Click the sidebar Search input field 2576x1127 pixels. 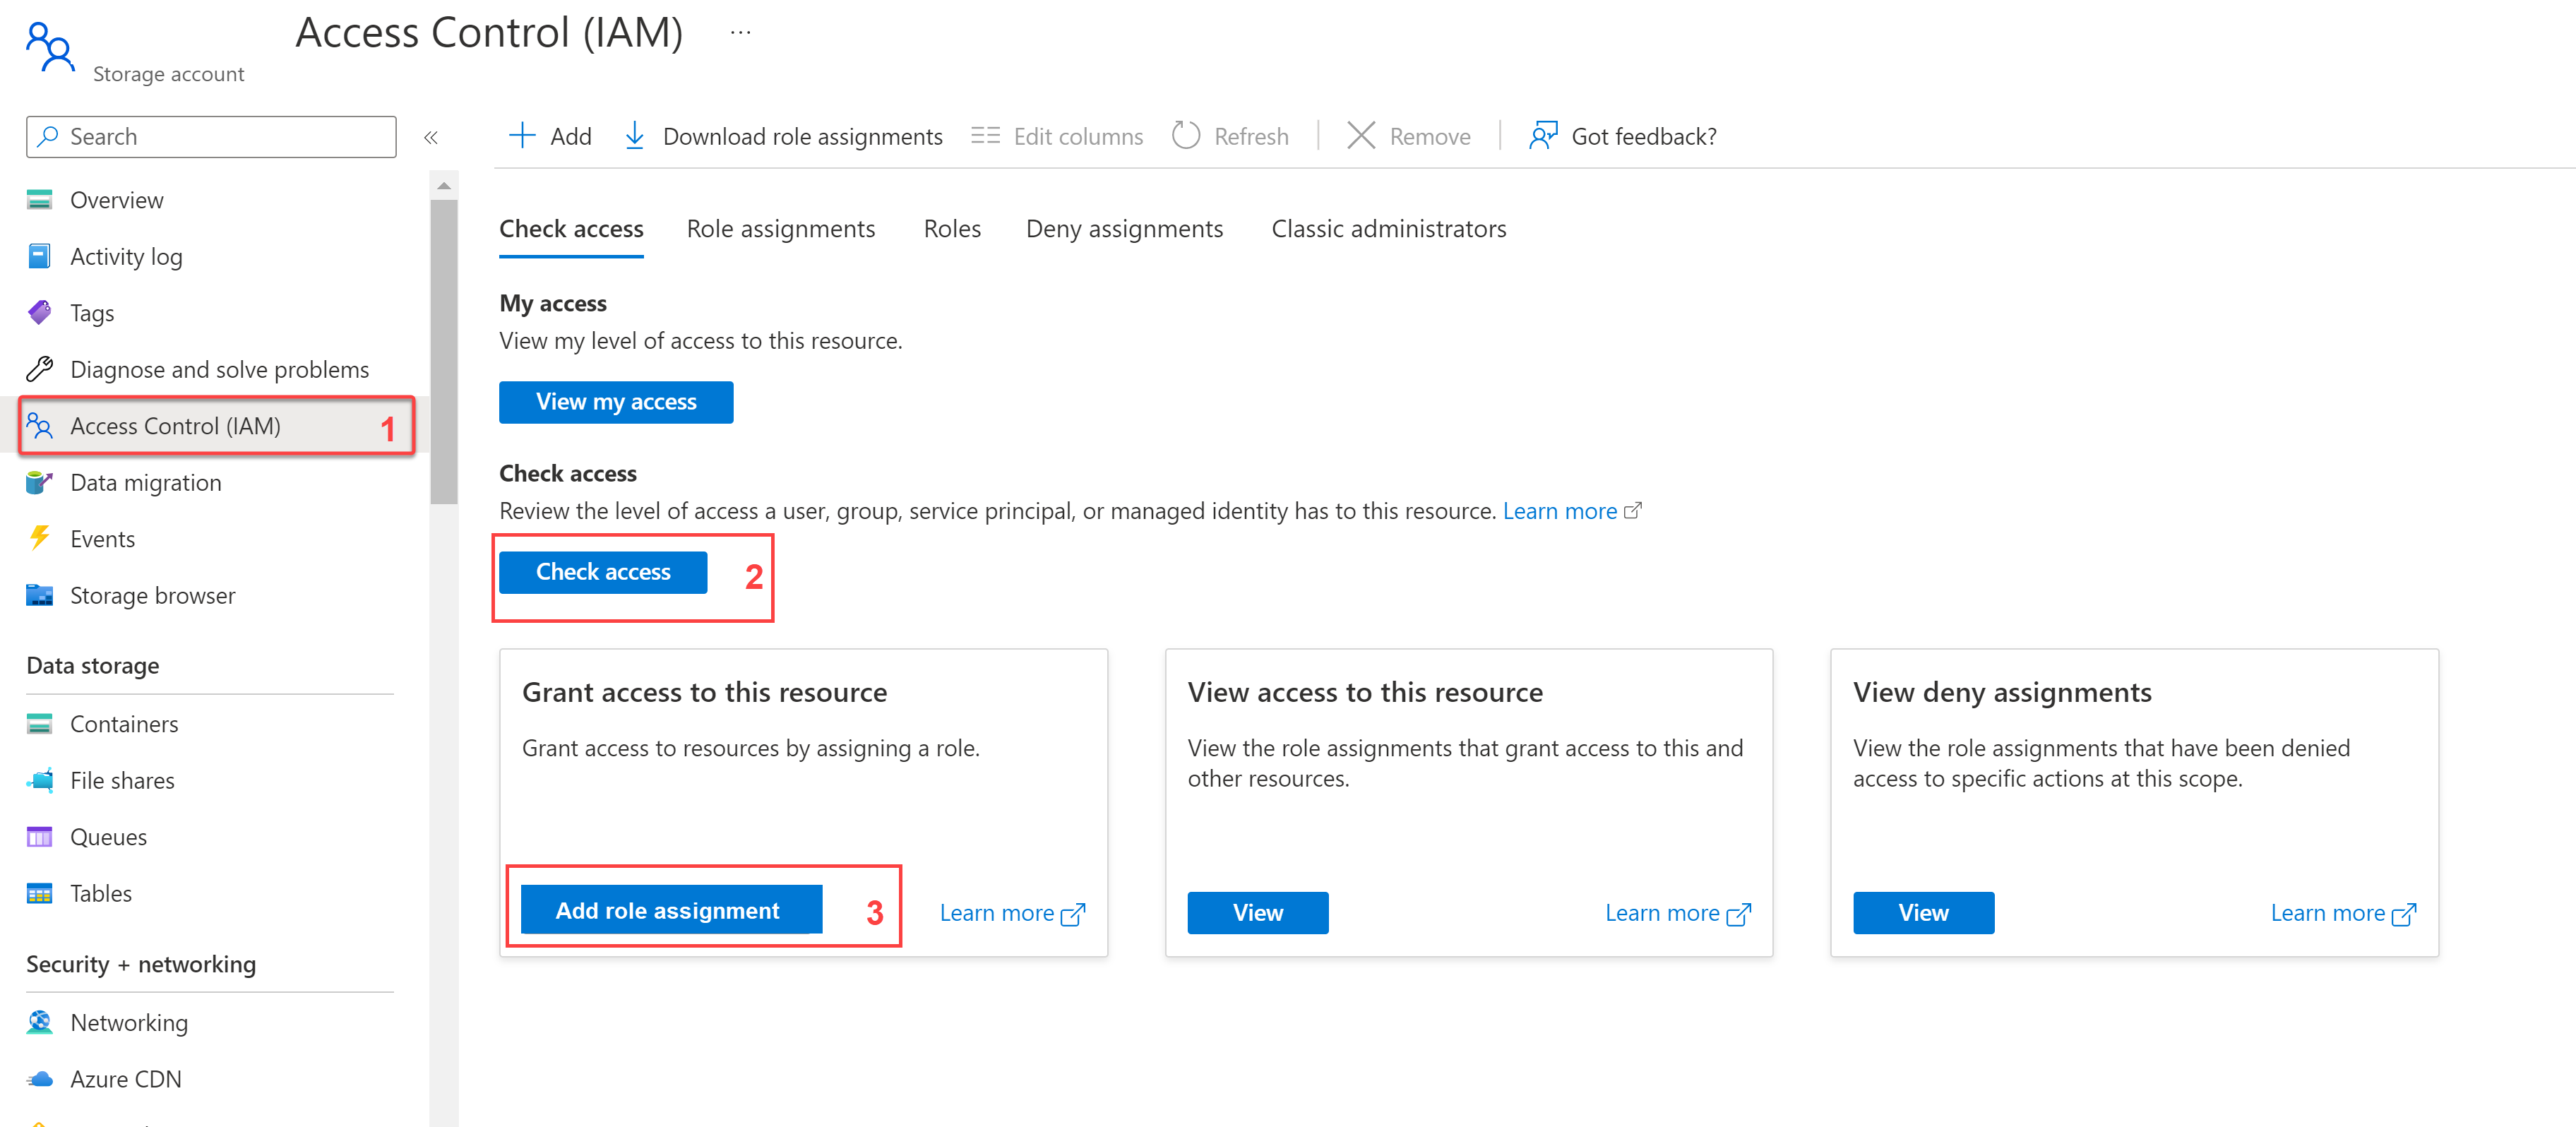click(225, 137)
